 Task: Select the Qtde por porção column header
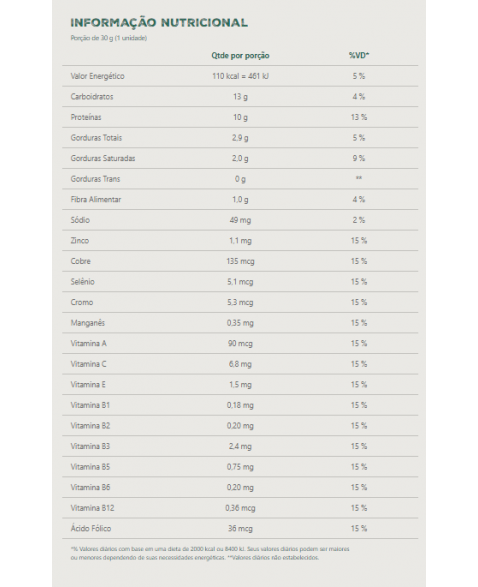point(240,55)
